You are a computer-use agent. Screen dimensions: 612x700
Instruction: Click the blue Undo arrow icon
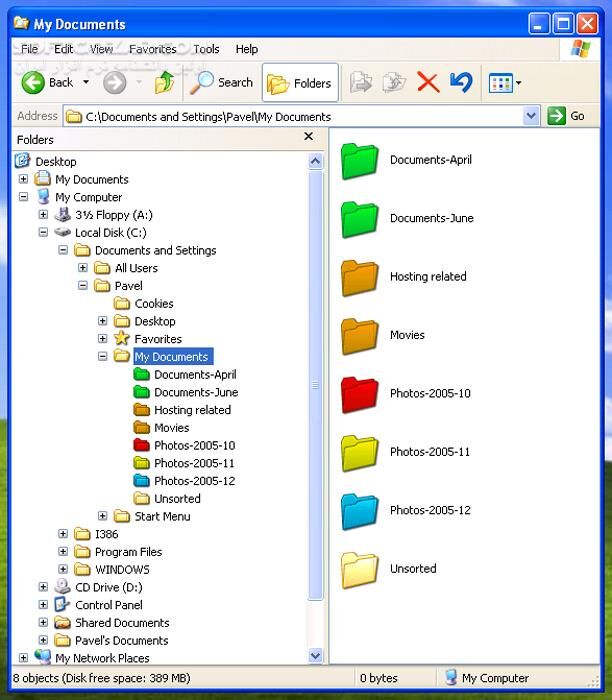461,83
